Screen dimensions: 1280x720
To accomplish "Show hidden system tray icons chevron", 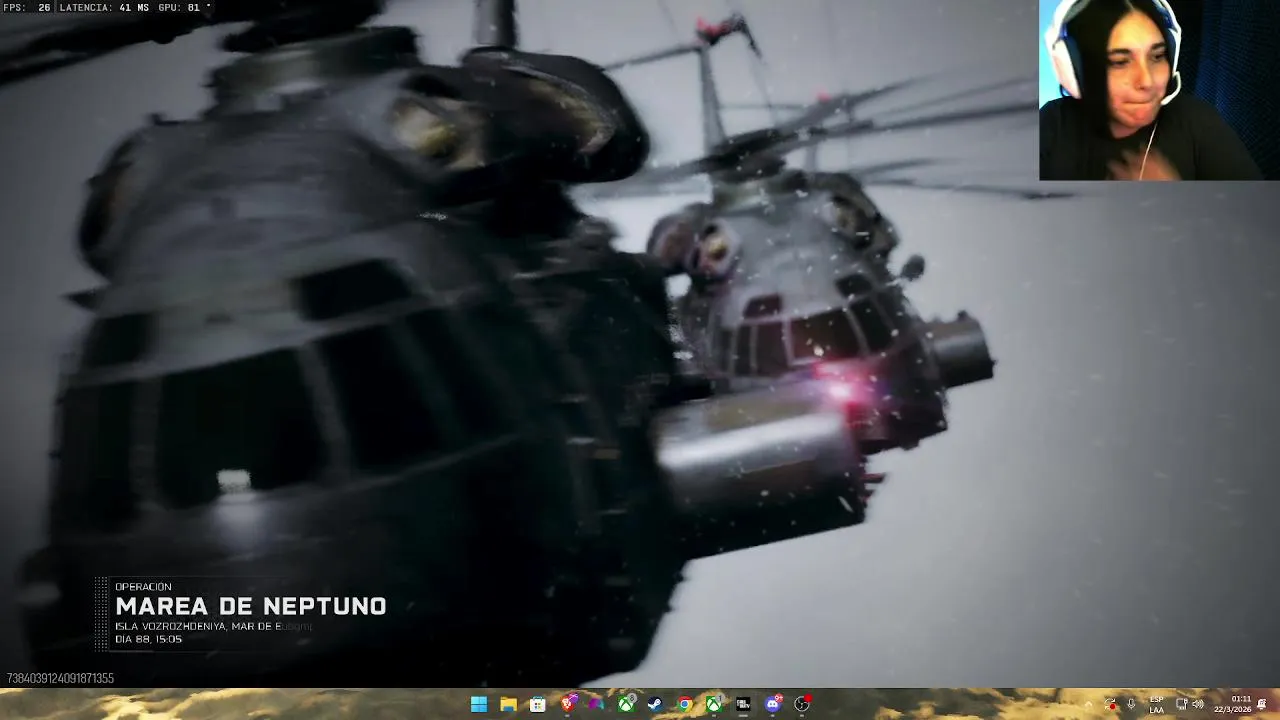I will 1089,704.
